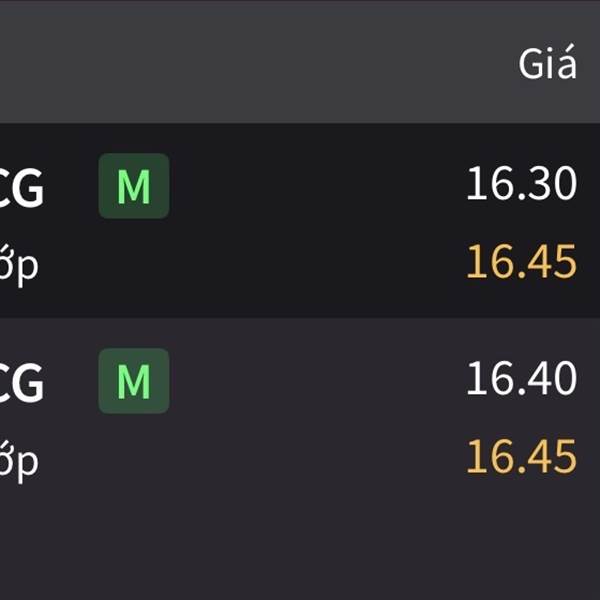
Task: Click the yellow 16.45 below 16.40
Action: [x=521, y=456]
